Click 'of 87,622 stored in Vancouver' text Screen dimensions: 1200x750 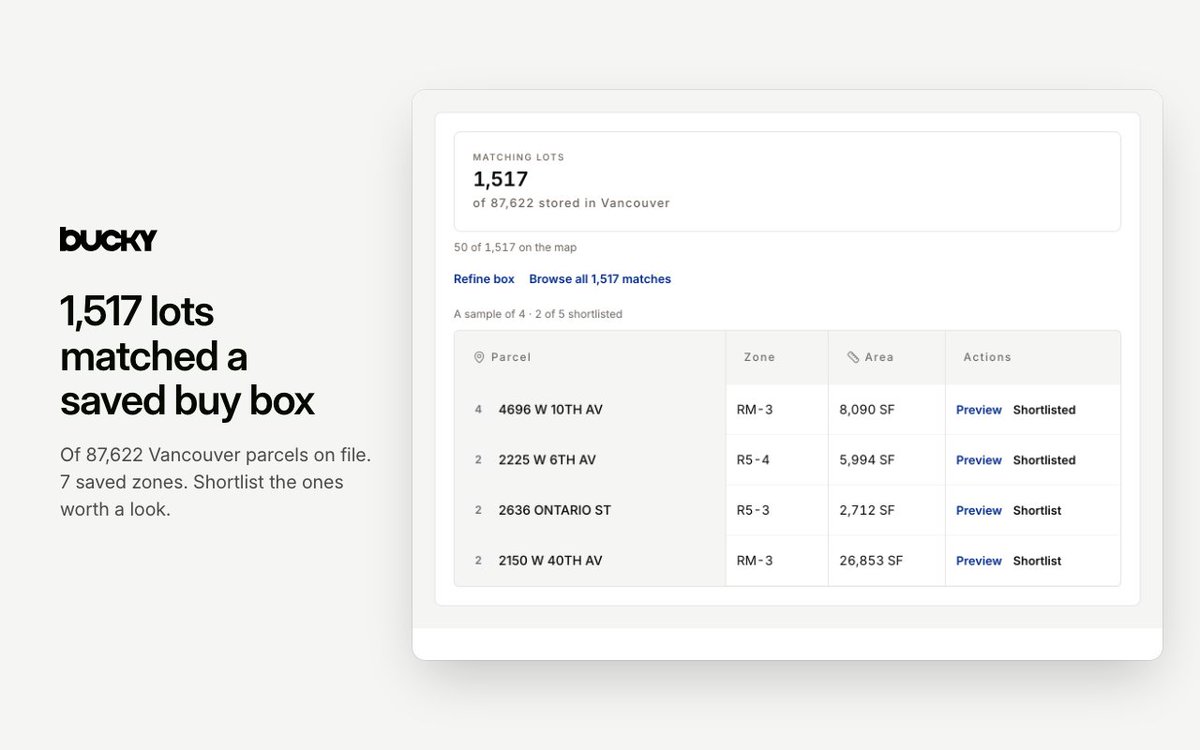pyautogui.click(x=571, y=203)
